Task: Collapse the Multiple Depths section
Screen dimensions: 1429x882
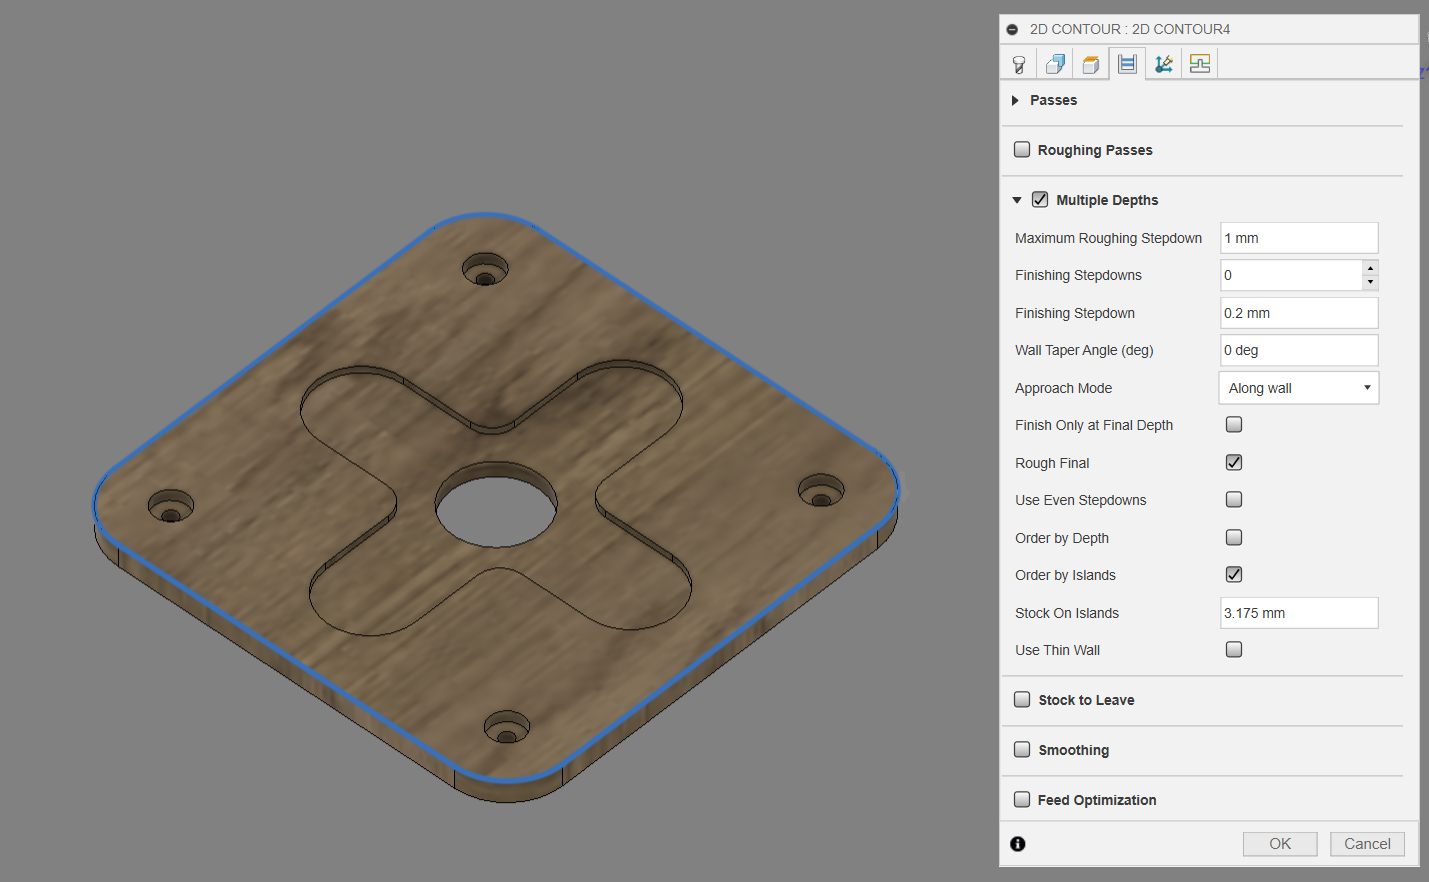Action: click(1017, 200)
